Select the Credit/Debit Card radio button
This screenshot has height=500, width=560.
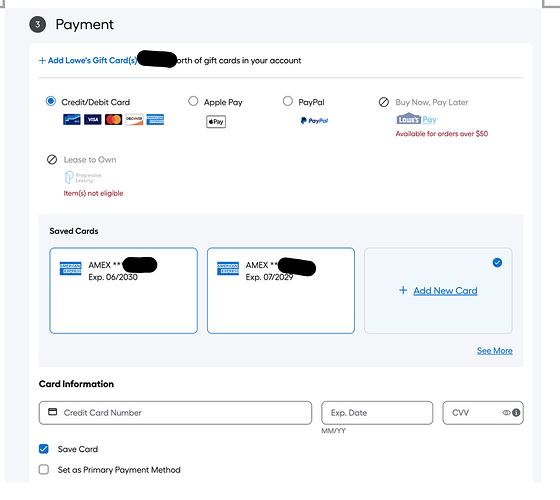click(51, 101)
